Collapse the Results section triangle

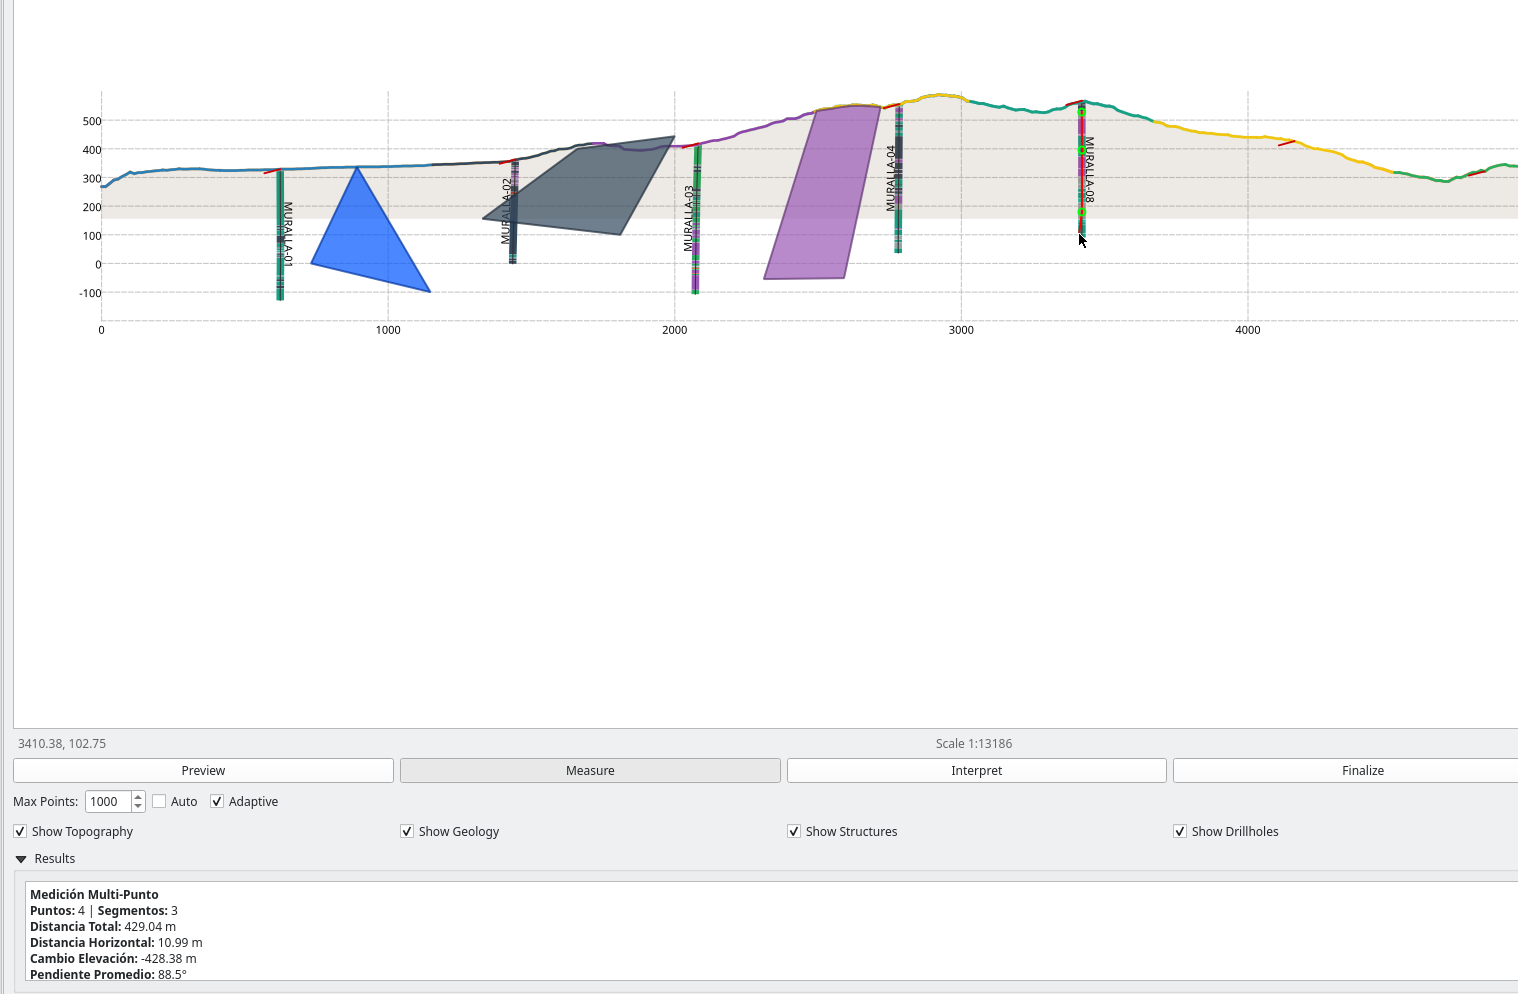[x=21, y=859]
